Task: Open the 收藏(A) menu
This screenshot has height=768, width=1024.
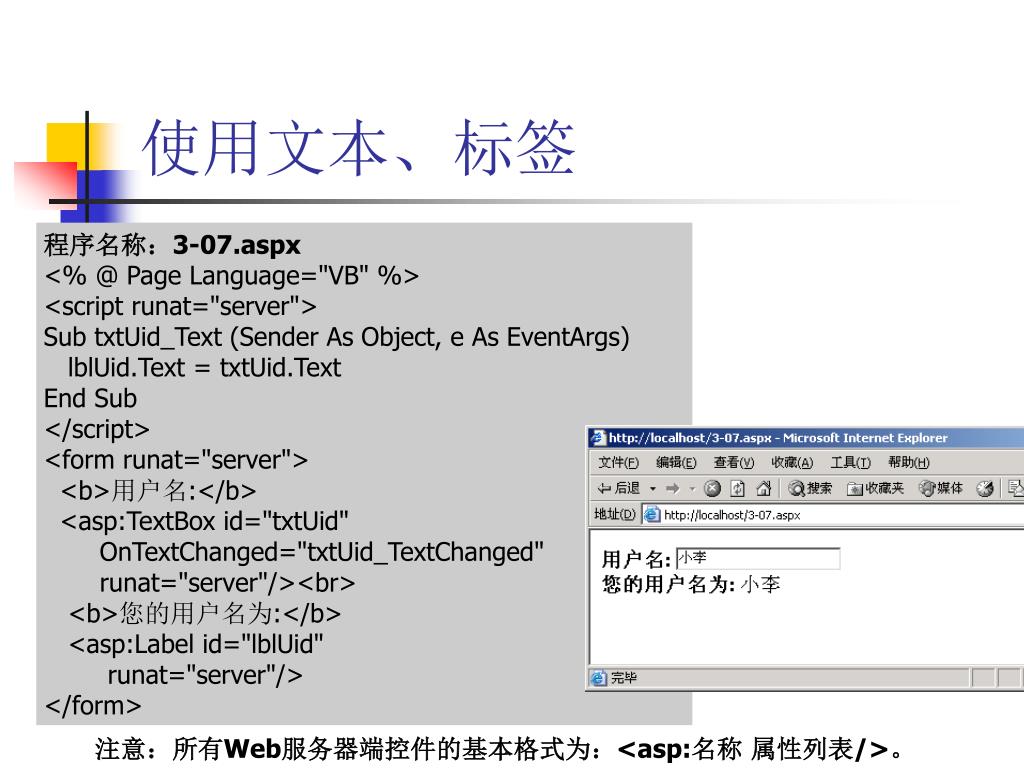Action: 792,462
